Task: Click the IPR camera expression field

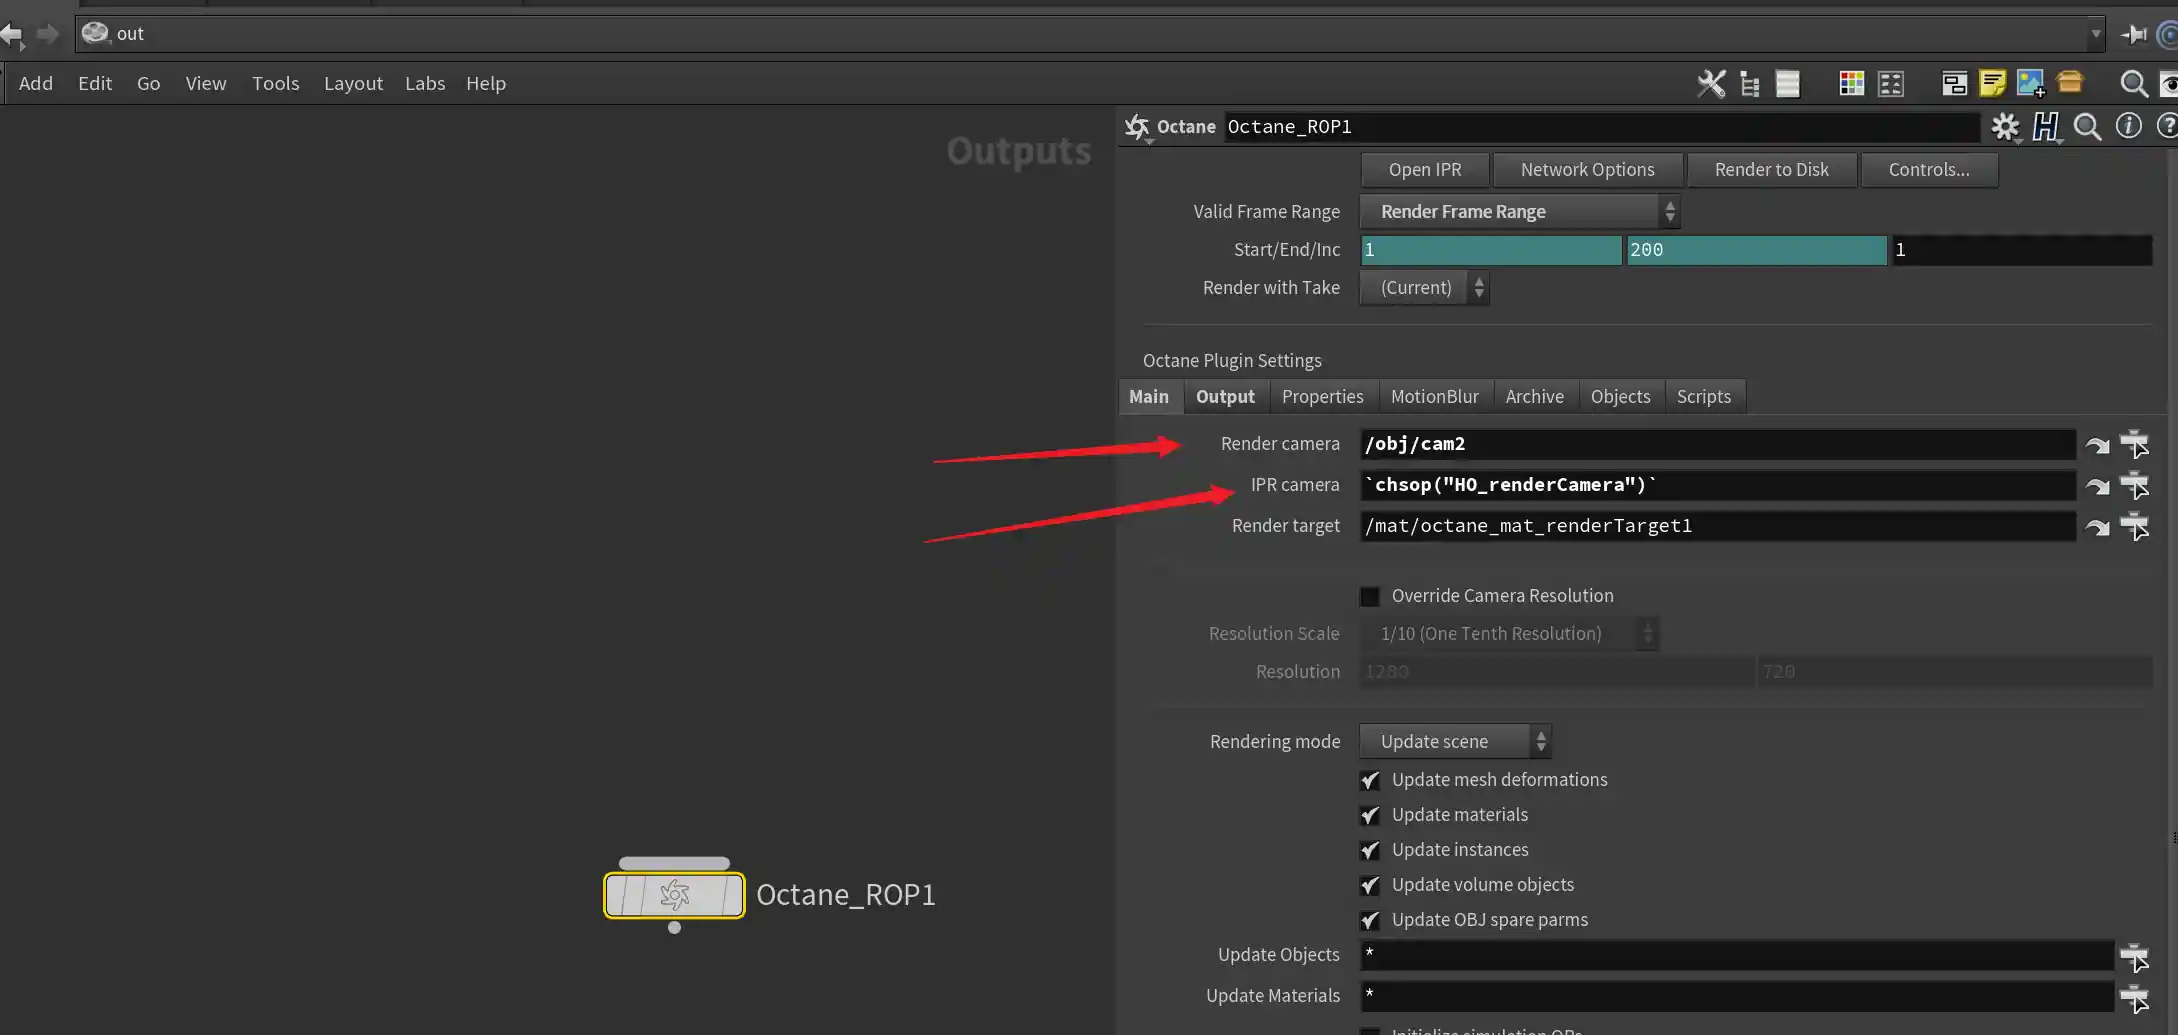Action: (1717, 485)
